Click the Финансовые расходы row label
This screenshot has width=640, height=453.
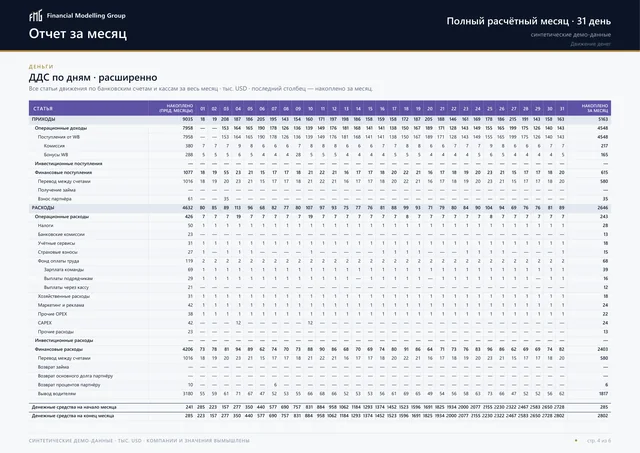coord(59,349)
